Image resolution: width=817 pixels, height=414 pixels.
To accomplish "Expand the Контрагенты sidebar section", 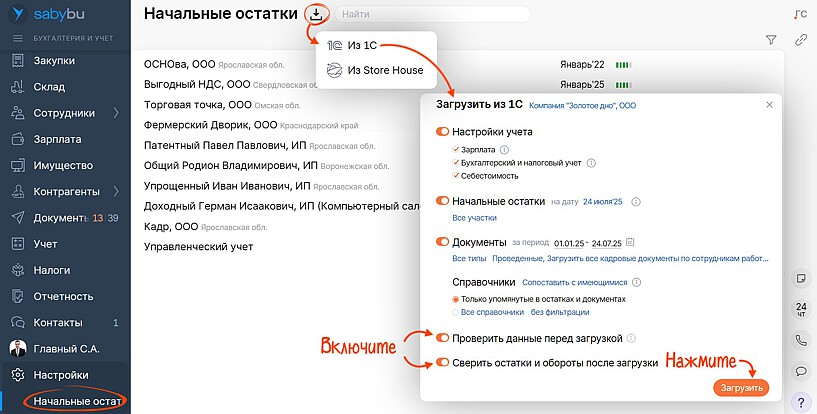I will [116, 190].
